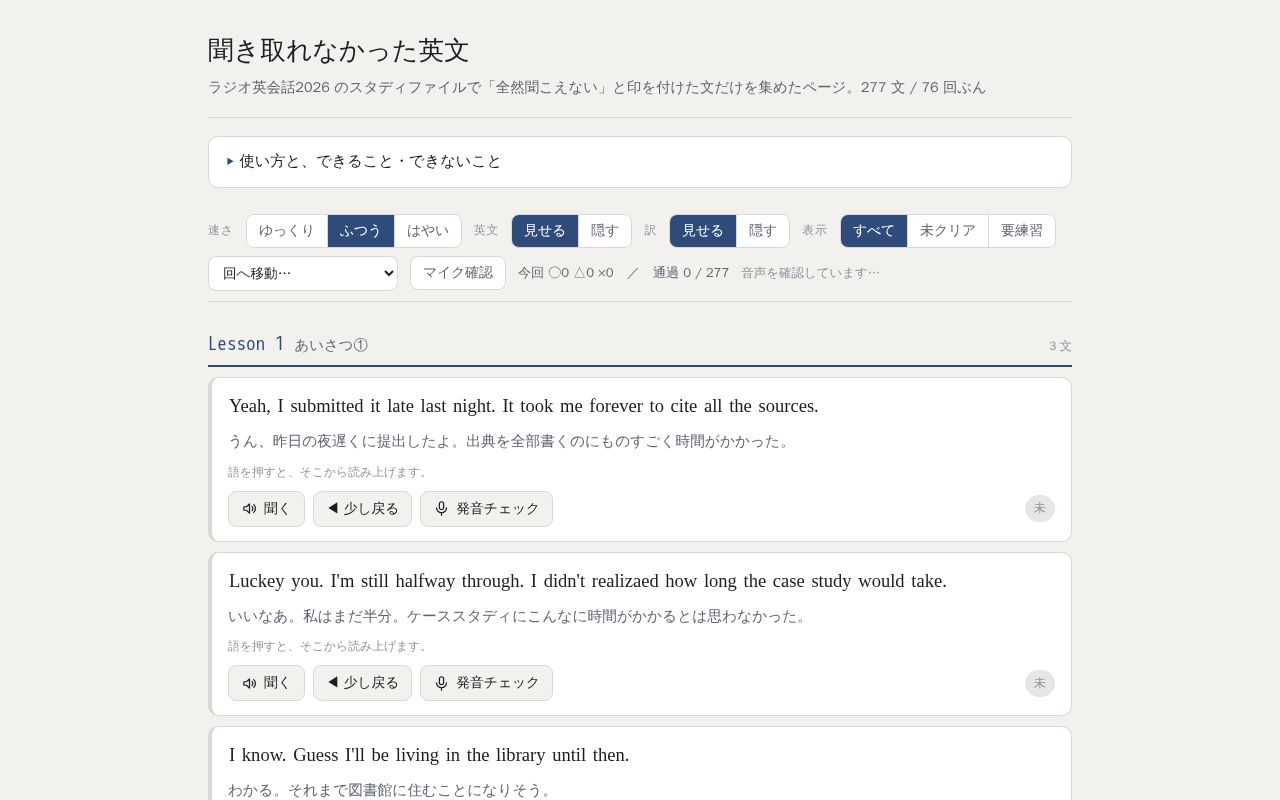1280x800 pixels.
Task: Click the 未 badge on the 'Yeah, I submitted' card
Action: click(x=1040, y=509)
